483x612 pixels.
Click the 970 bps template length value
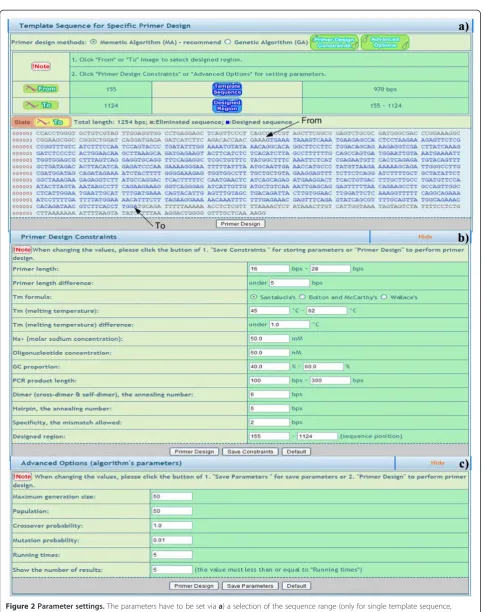click(385, 89)
